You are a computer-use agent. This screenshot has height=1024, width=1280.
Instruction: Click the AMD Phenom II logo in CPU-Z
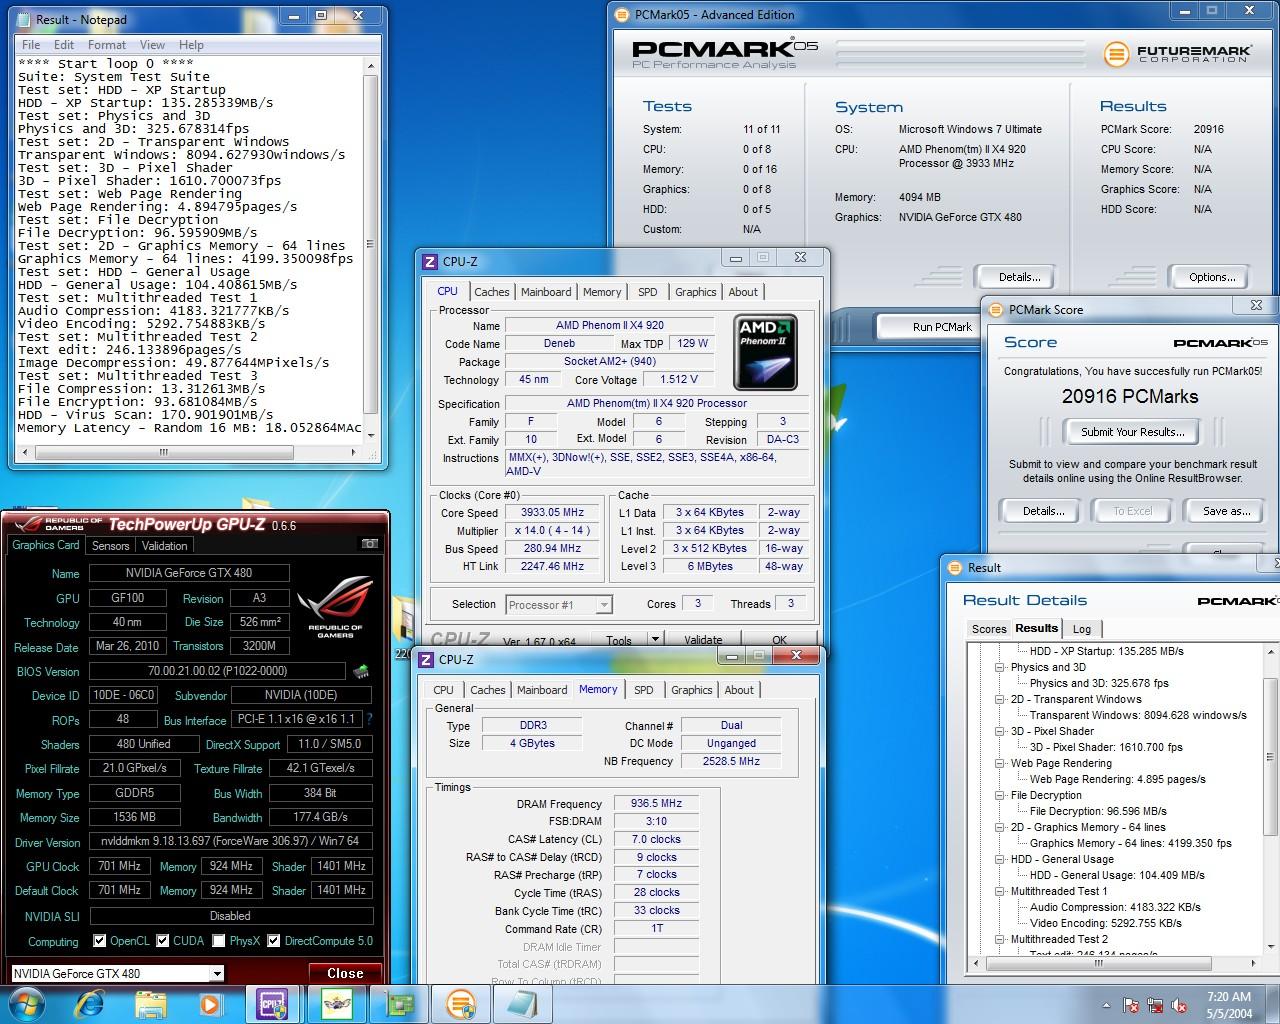coord(765,352)
